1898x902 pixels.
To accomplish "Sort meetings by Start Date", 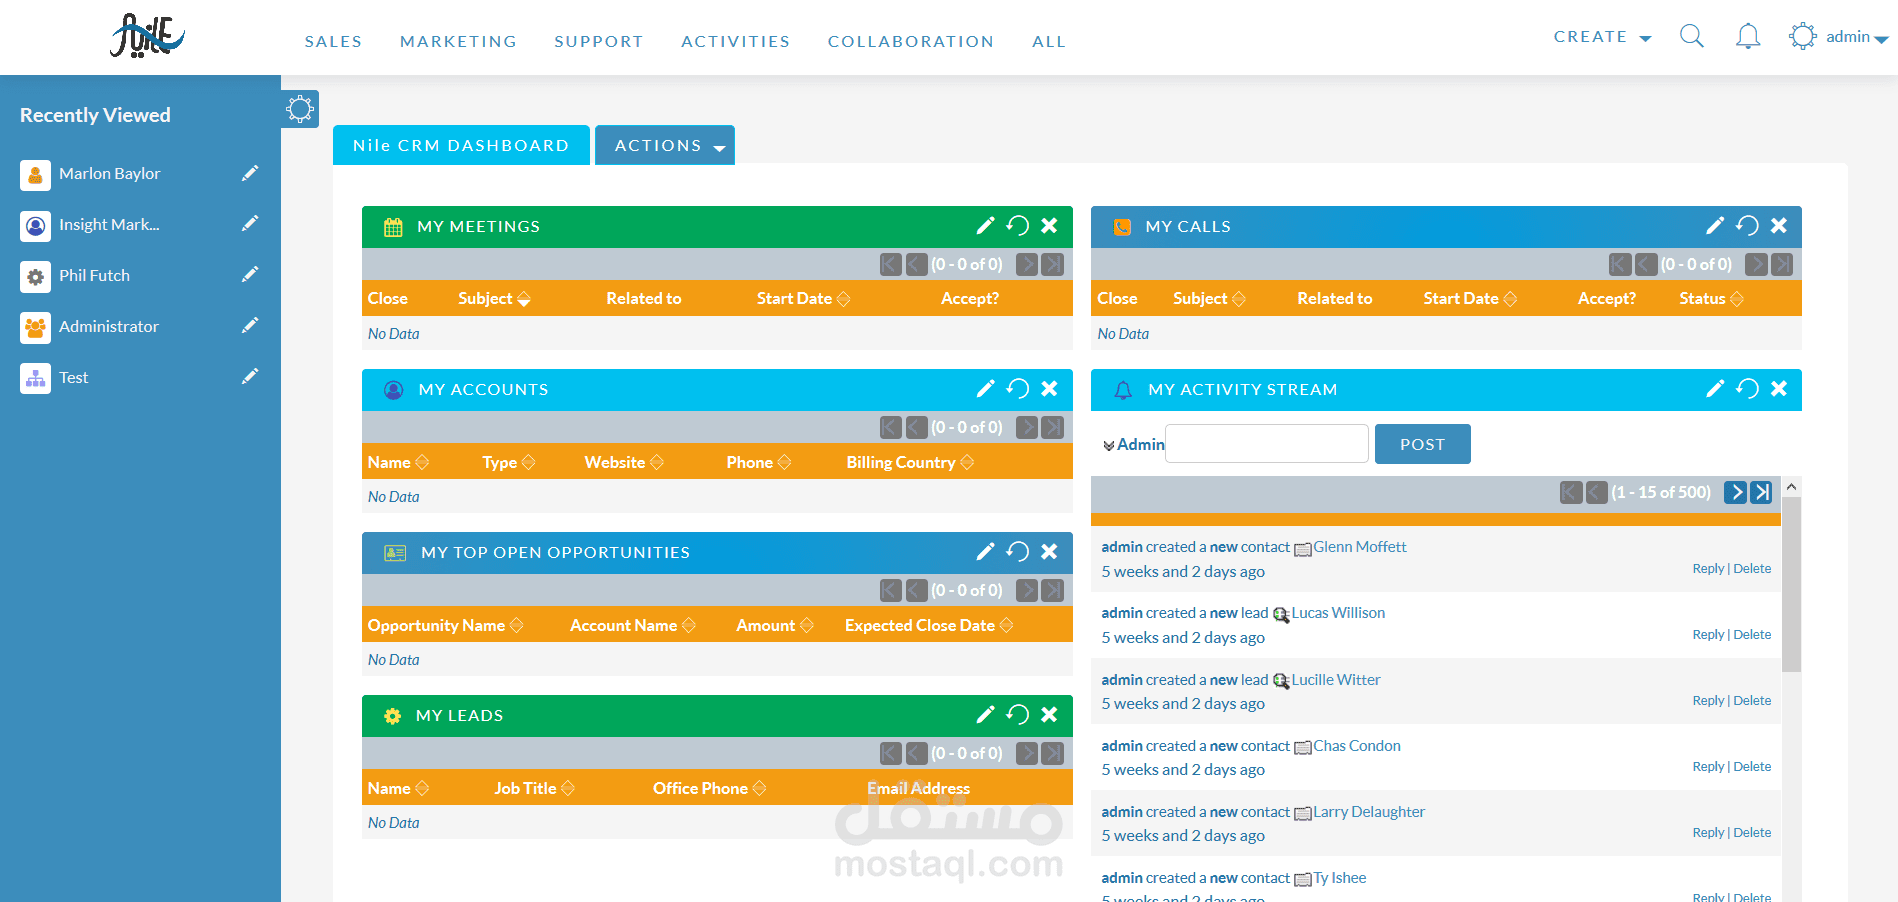I will point(803,298).
